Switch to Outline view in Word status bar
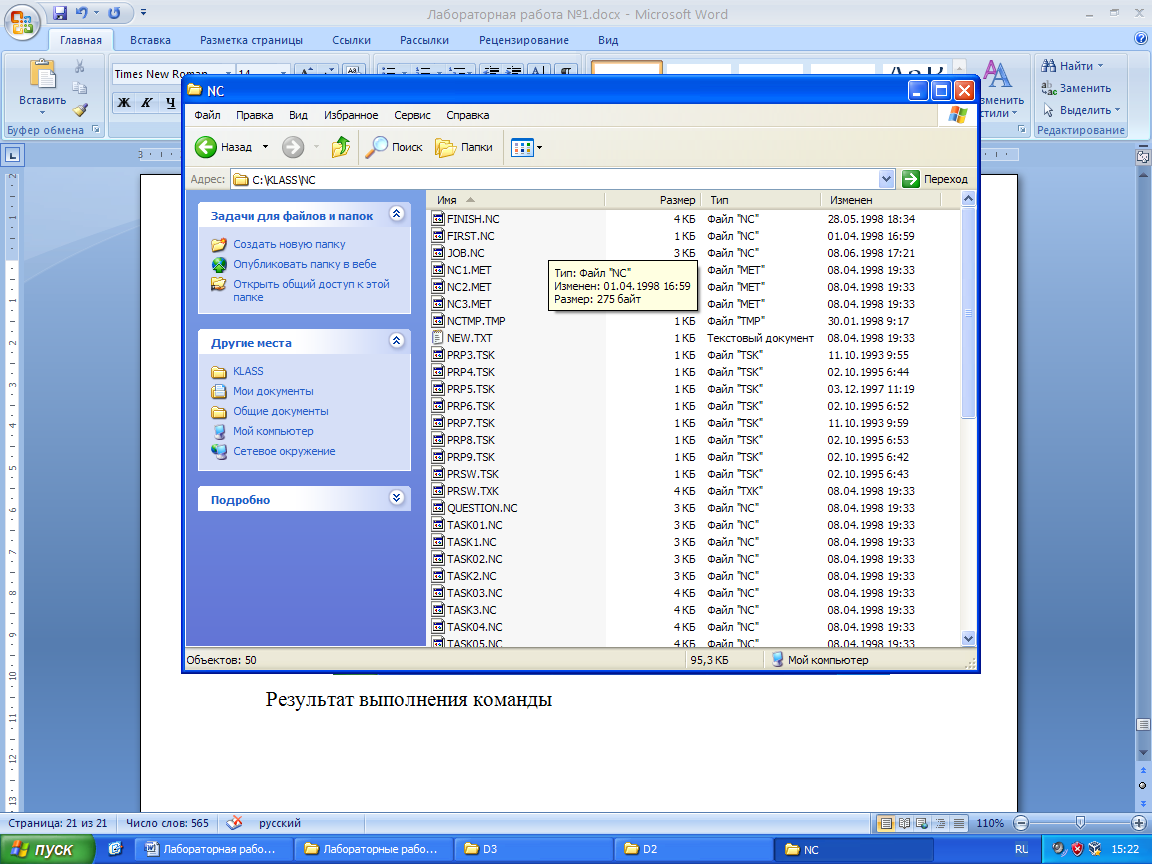This screenshot has height=864, width=1152. [x=940, y=824]
